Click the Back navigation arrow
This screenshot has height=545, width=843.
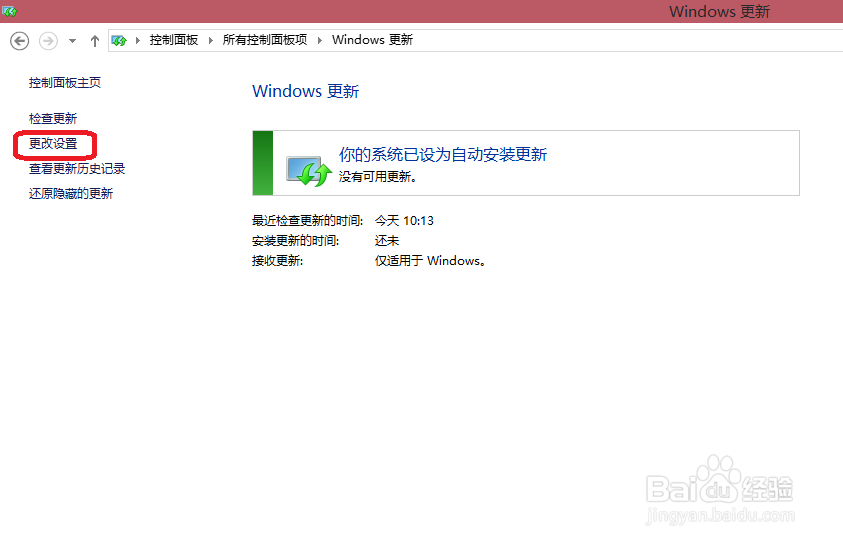click(19, 41)
